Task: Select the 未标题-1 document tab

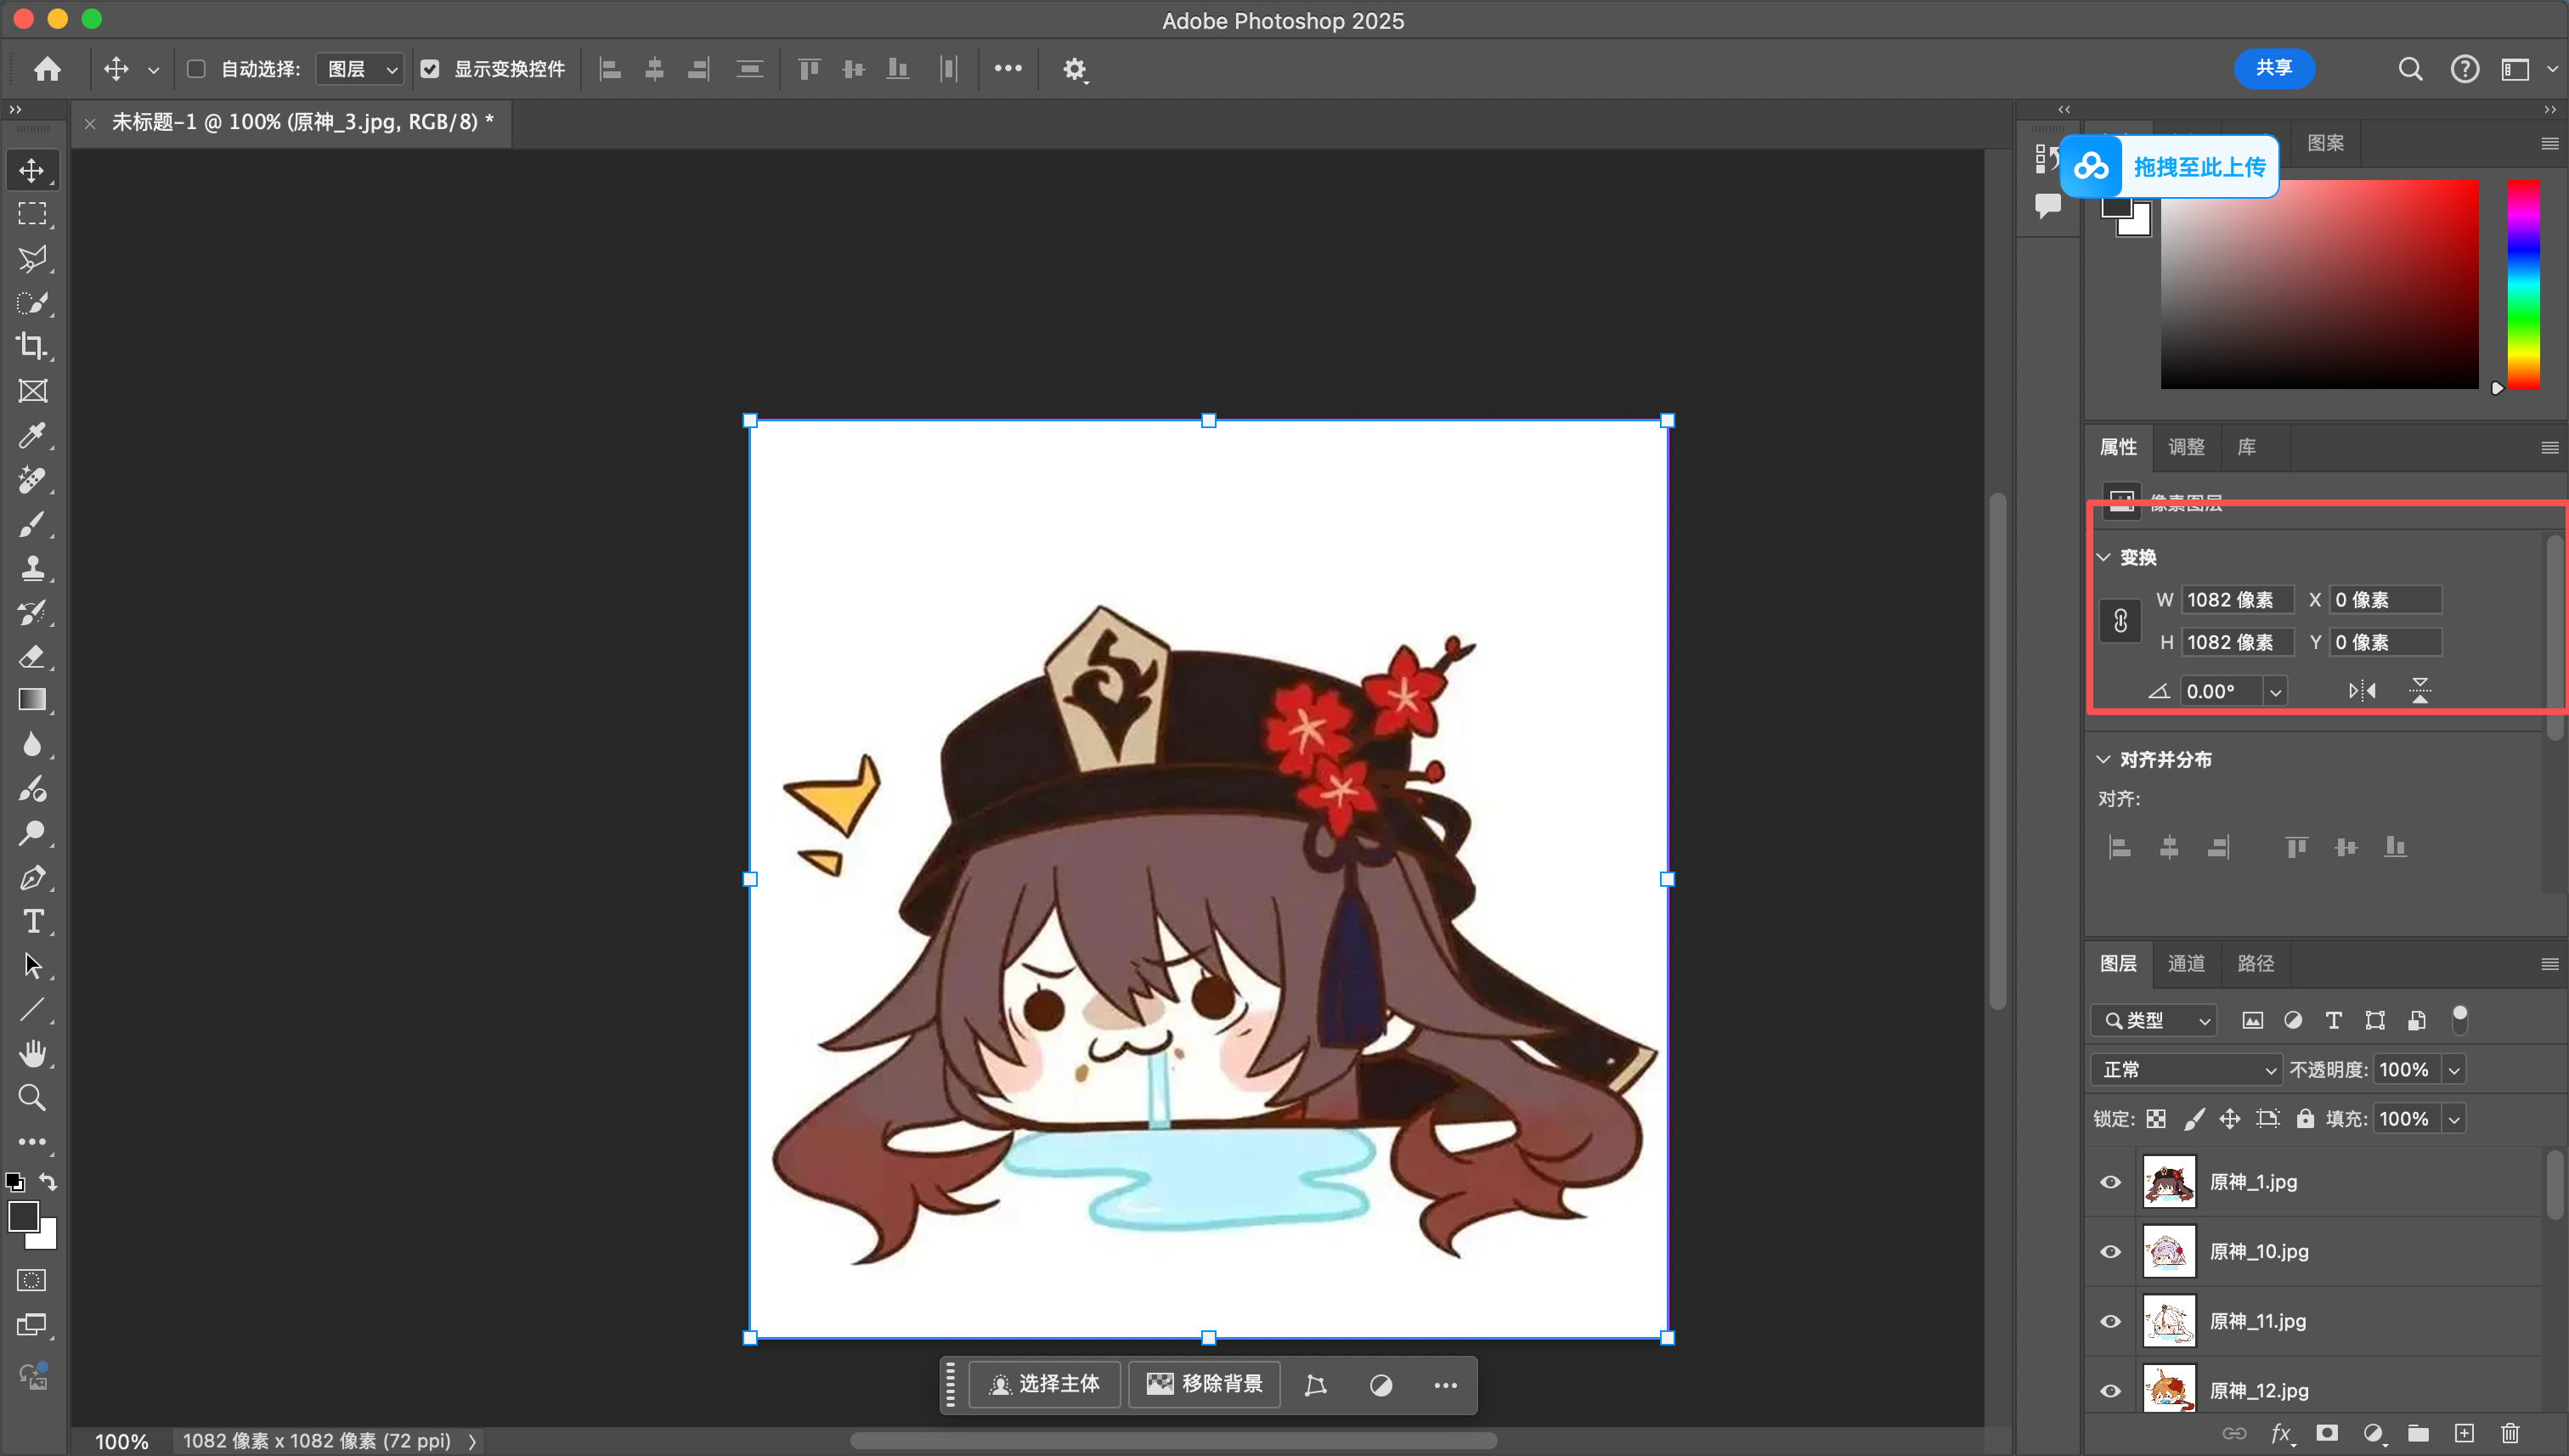Action: [x=302, y=122]
